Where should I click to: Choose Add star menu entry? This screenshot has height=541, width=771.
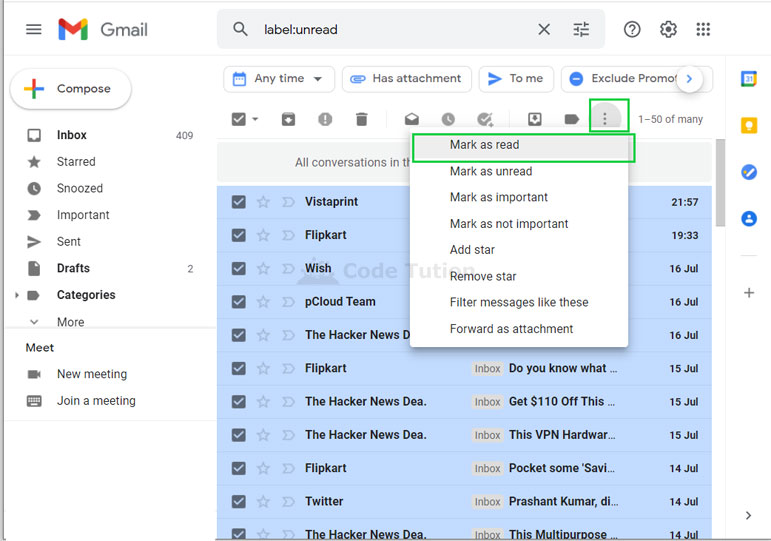tap(519, 250)
